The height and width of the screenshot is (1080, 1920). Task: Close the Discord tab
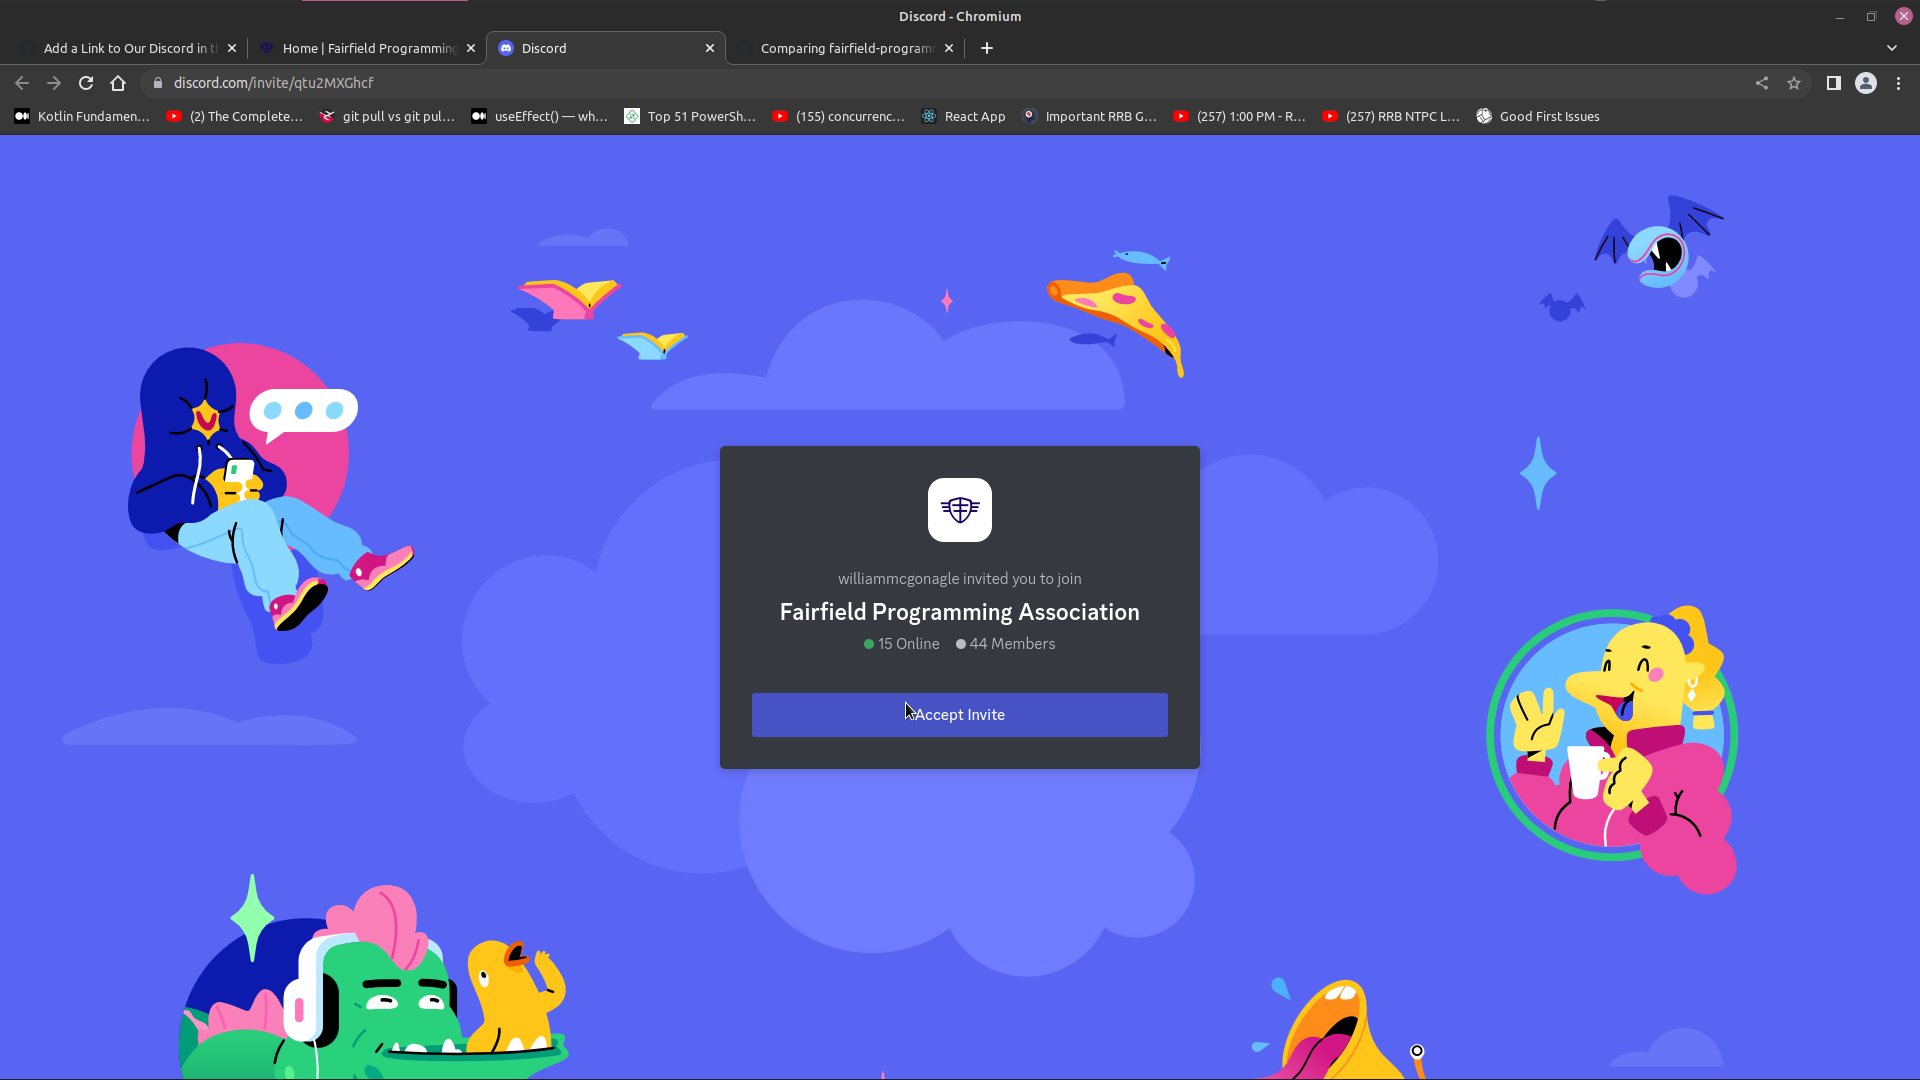[710, 48]
